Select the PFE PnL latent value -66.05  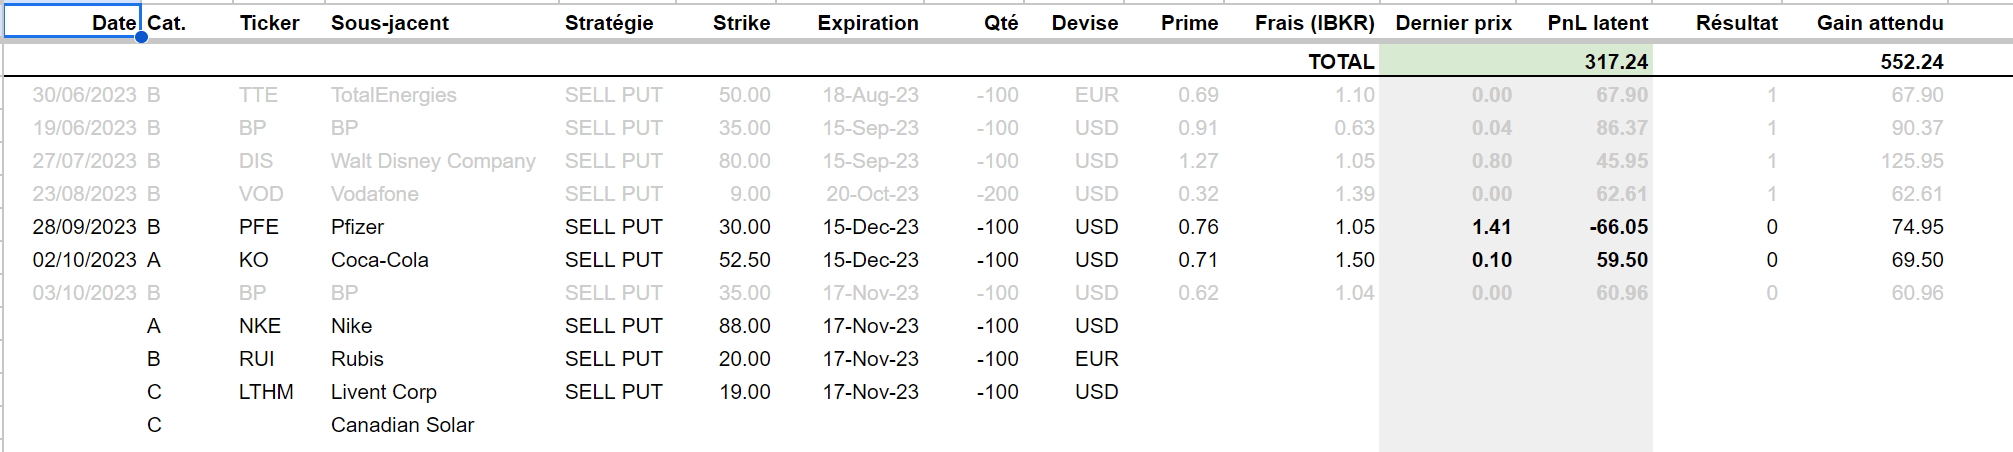1618,227
